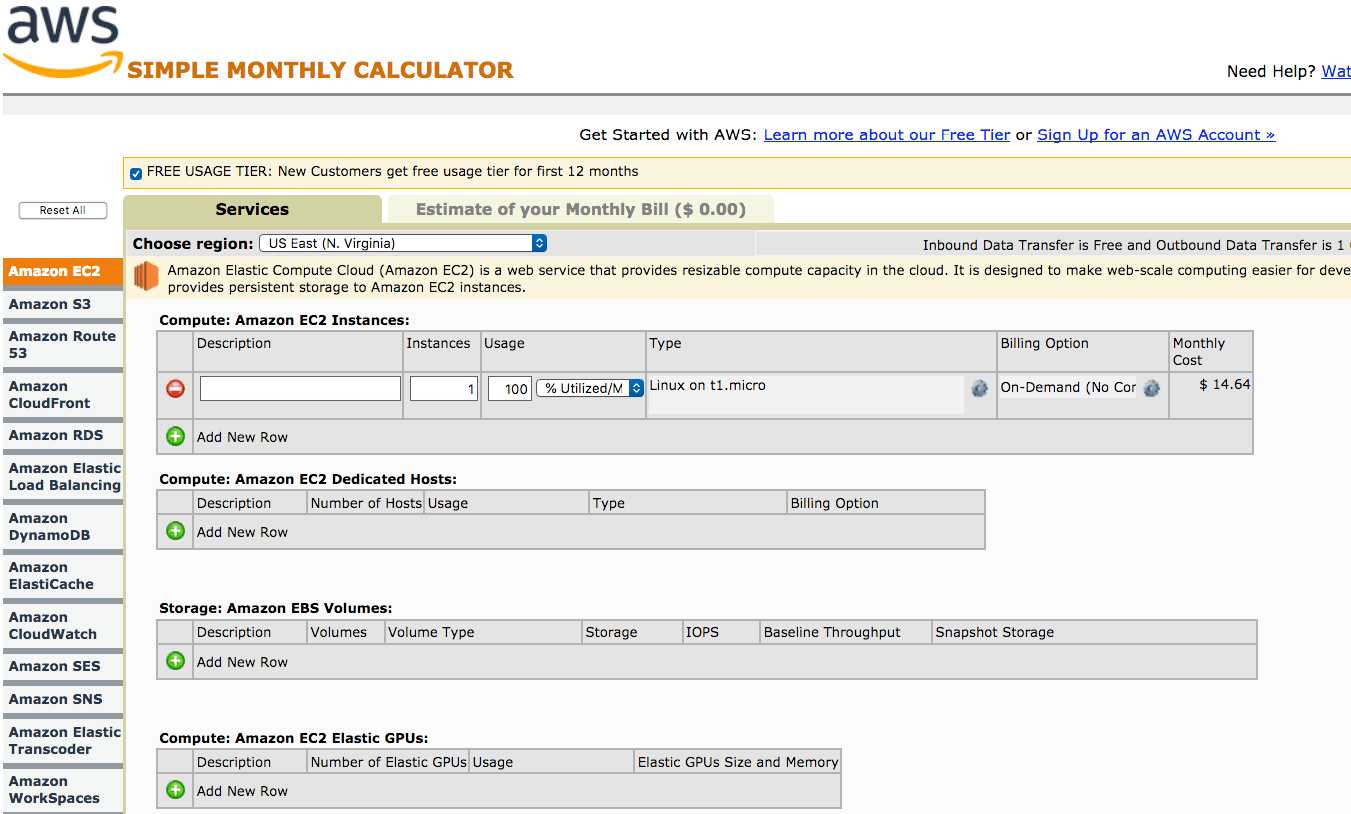Select Amazon SNS in sidebar

pyautogui.click(x=62, y=699)
